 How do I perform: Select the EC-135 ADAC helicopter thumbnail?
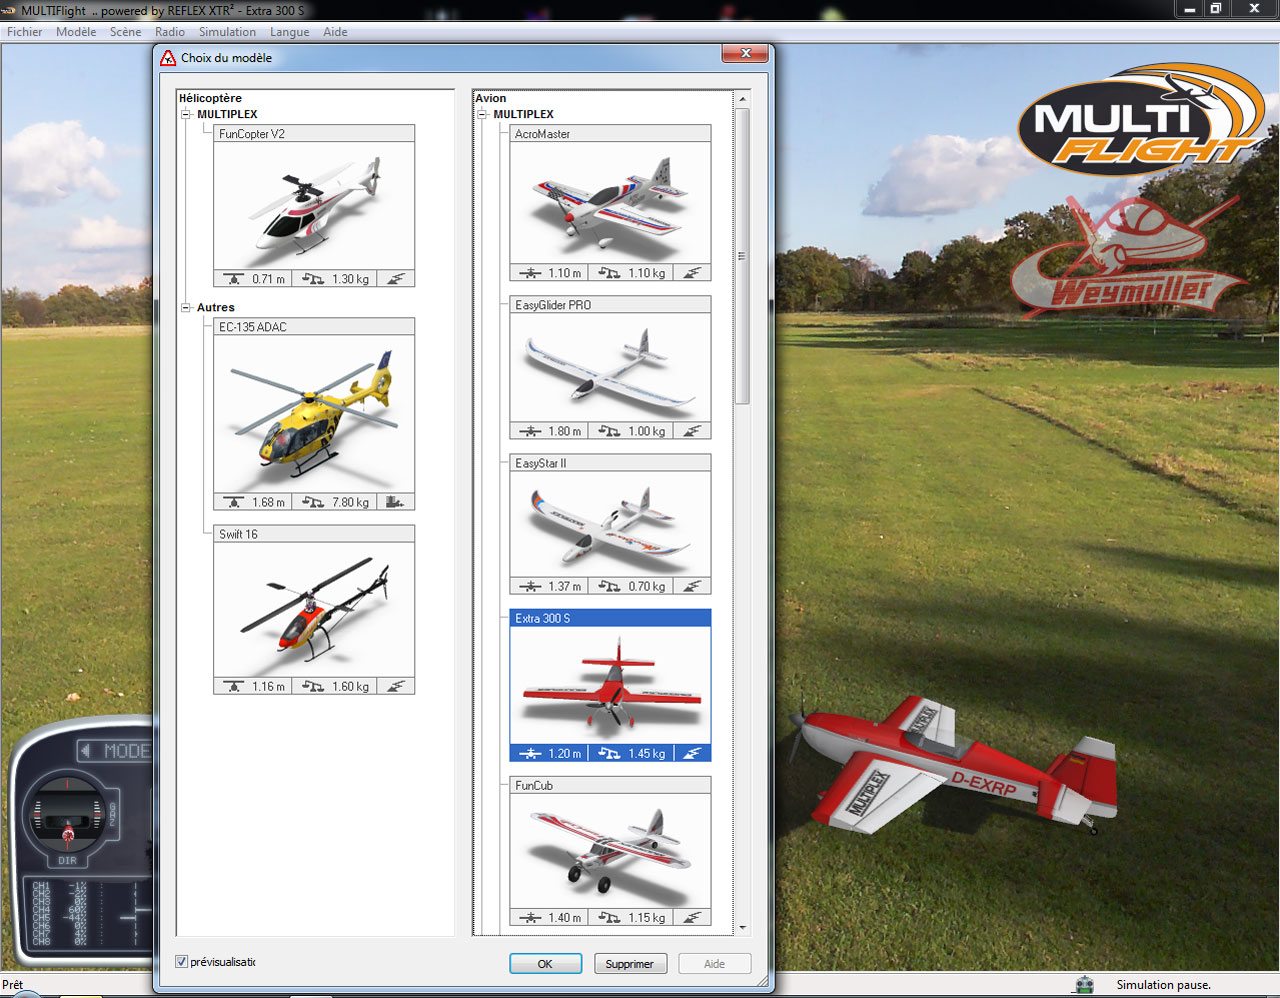coord(314,414)
